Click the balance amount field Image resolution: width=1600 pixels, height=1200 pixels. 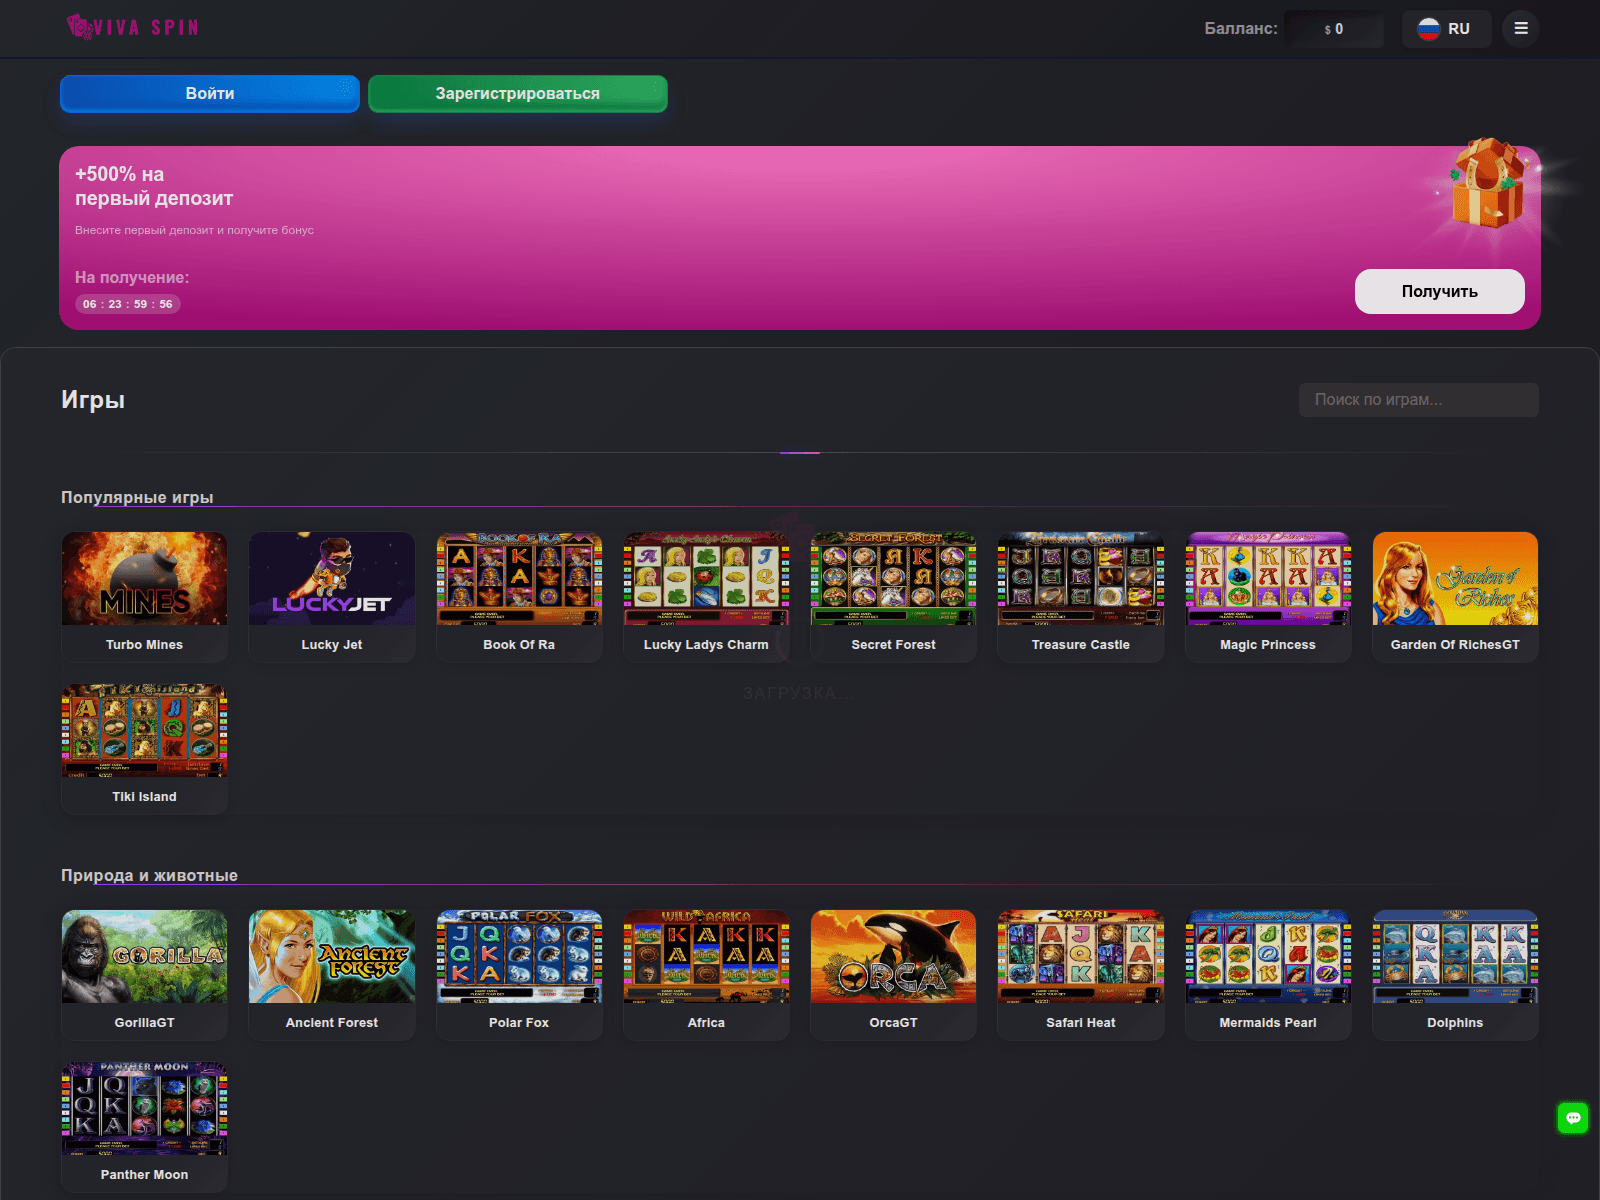pyautogui.click(x=1334, y=29)
